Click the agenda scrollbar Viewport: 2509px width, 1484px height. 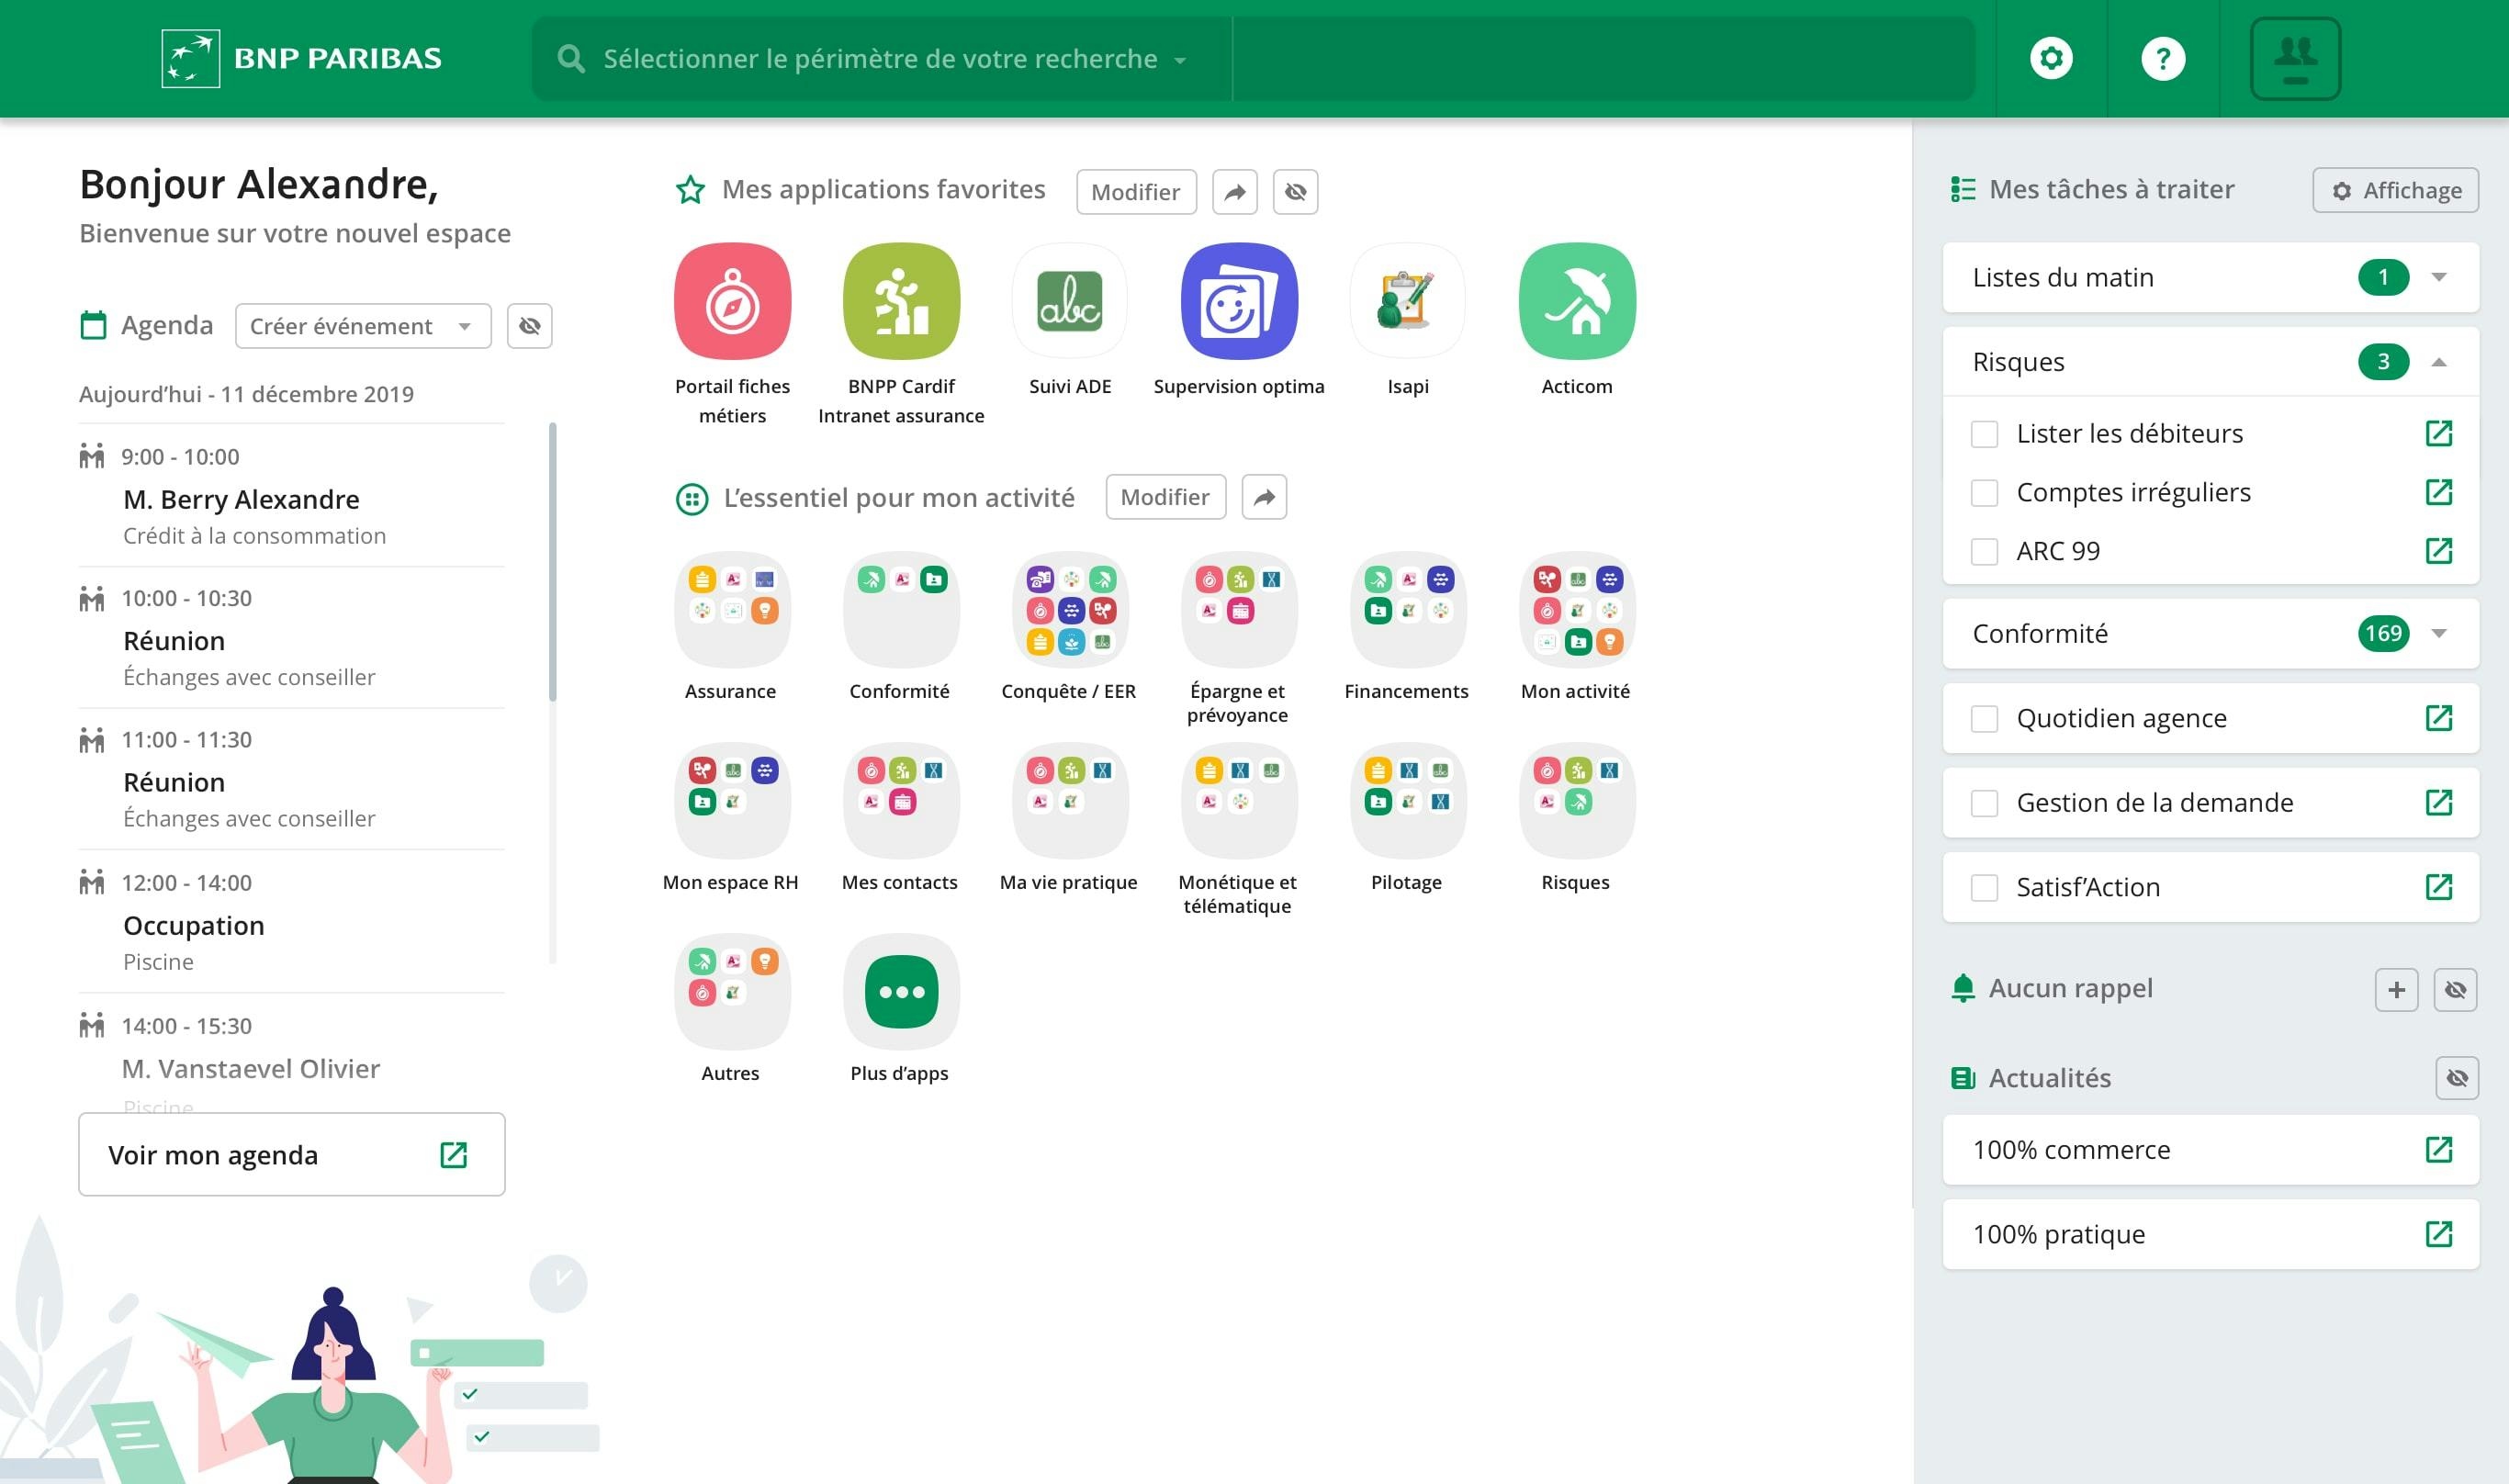pyautogui.click(x=552, y=562)
